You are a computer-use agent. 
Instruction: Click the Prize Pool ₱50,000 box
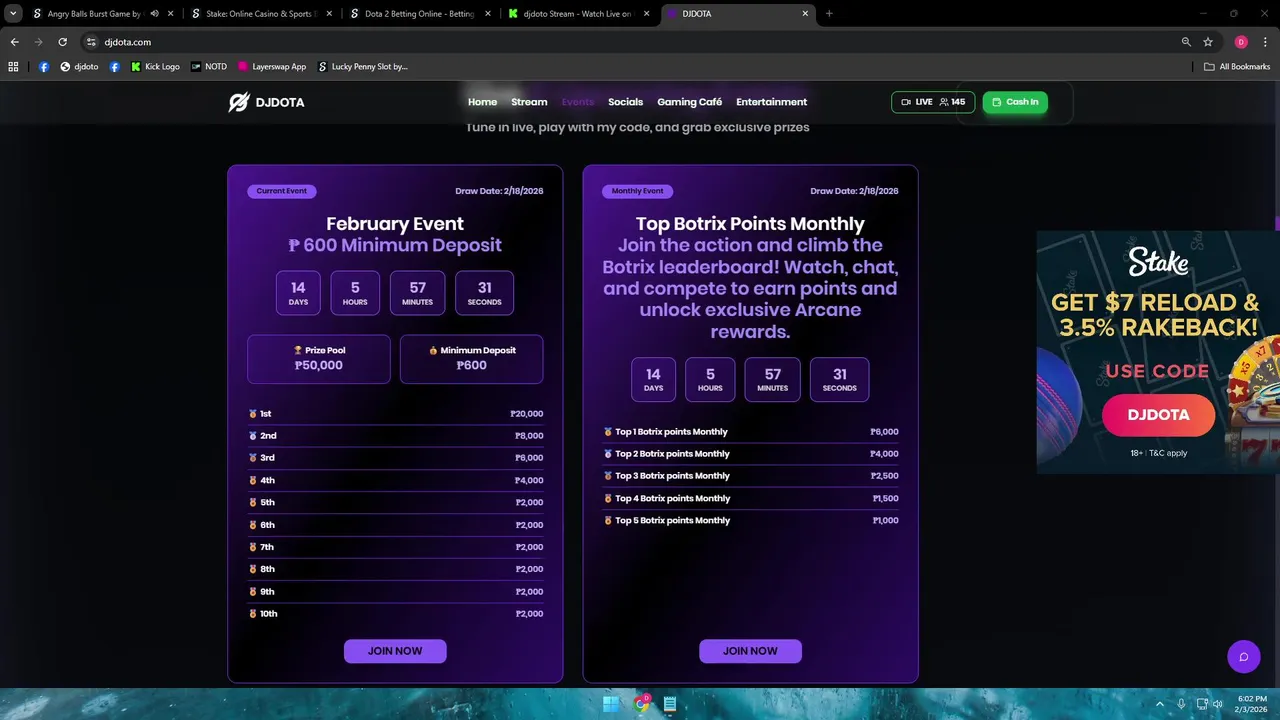319,359
